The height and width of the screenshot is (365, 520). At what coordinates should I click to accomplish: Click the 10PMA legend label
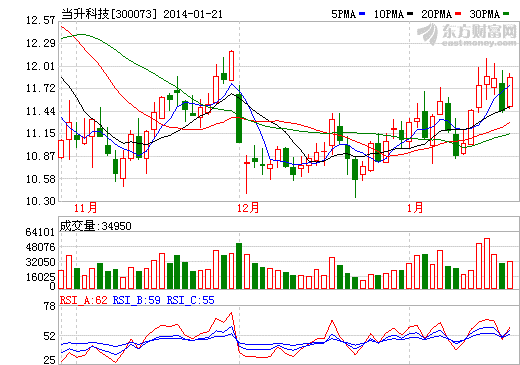(x=389, y=14)
